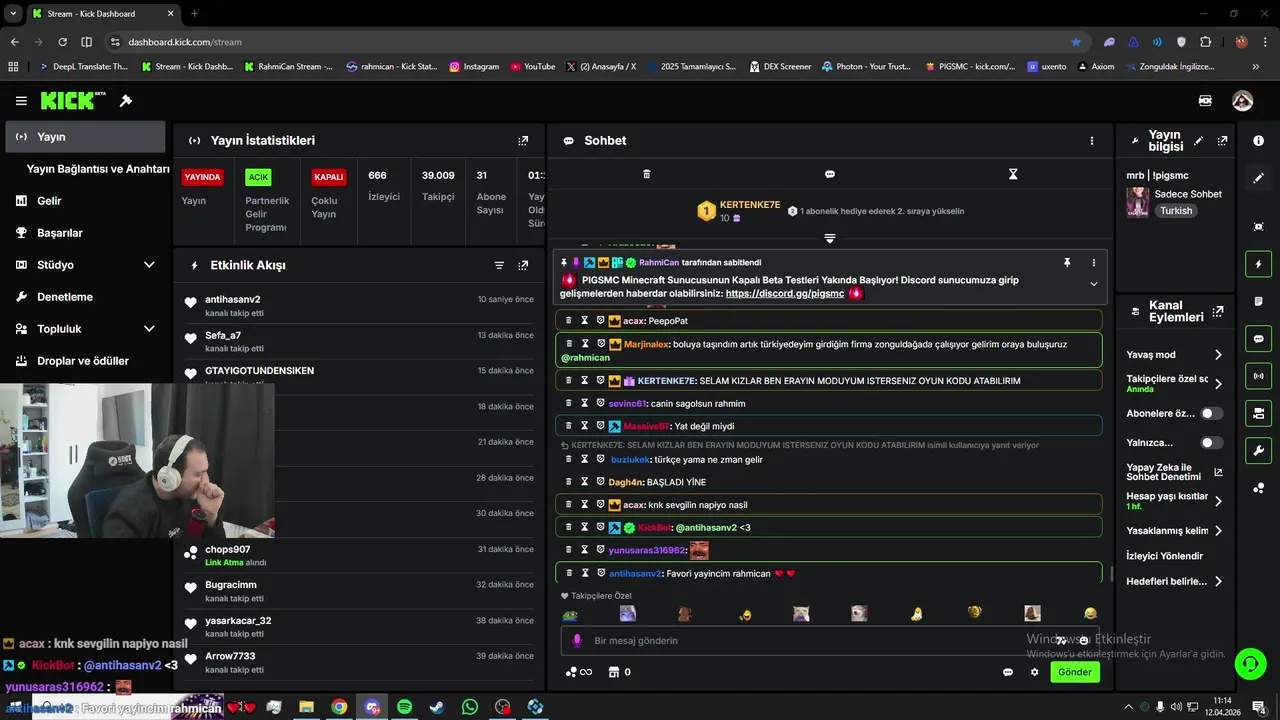Click chops907 in the activity feed
The height and width of the screenshot is (720, 1280).
[x=228, y=550]
